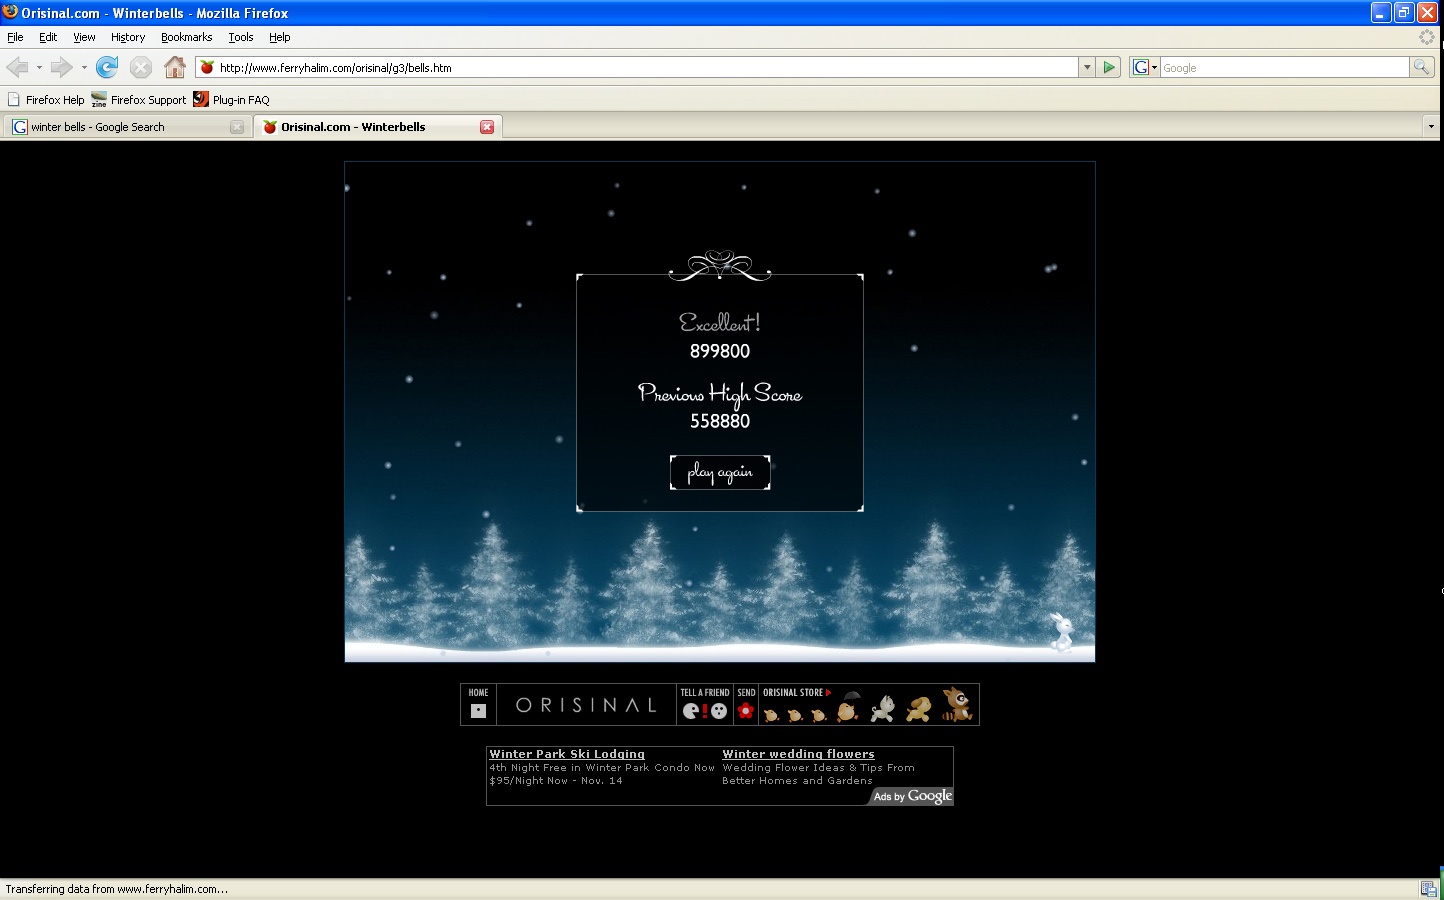
Task: Click the Orisinal HOME square icon
Action: tap(478, 710)
